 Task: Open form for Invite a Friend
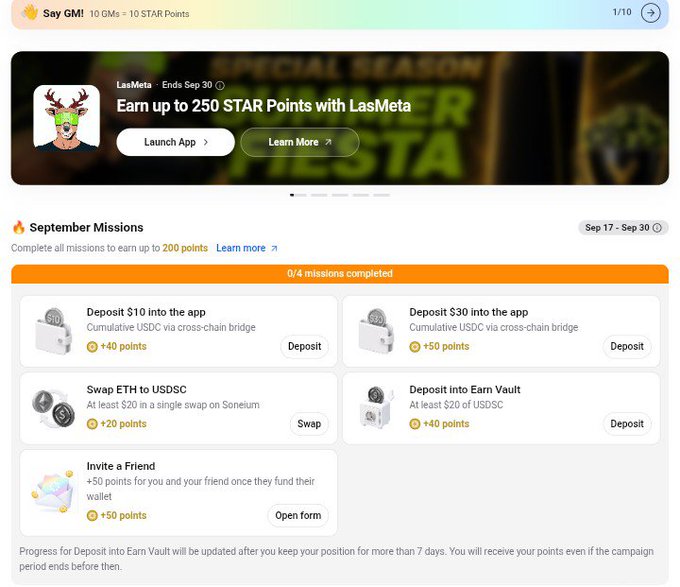(x=298, y=515)
